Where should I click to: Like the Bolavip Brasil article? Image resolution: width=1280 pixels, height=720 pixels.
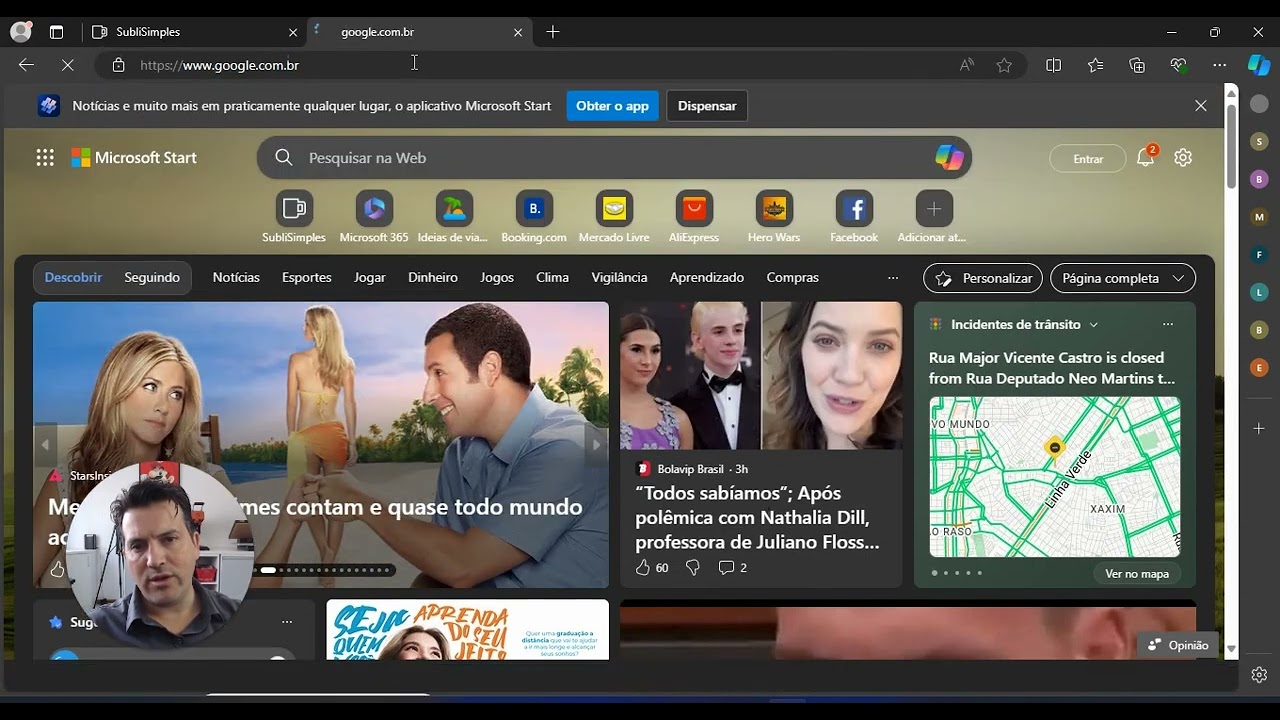click(x=643, y=567)
